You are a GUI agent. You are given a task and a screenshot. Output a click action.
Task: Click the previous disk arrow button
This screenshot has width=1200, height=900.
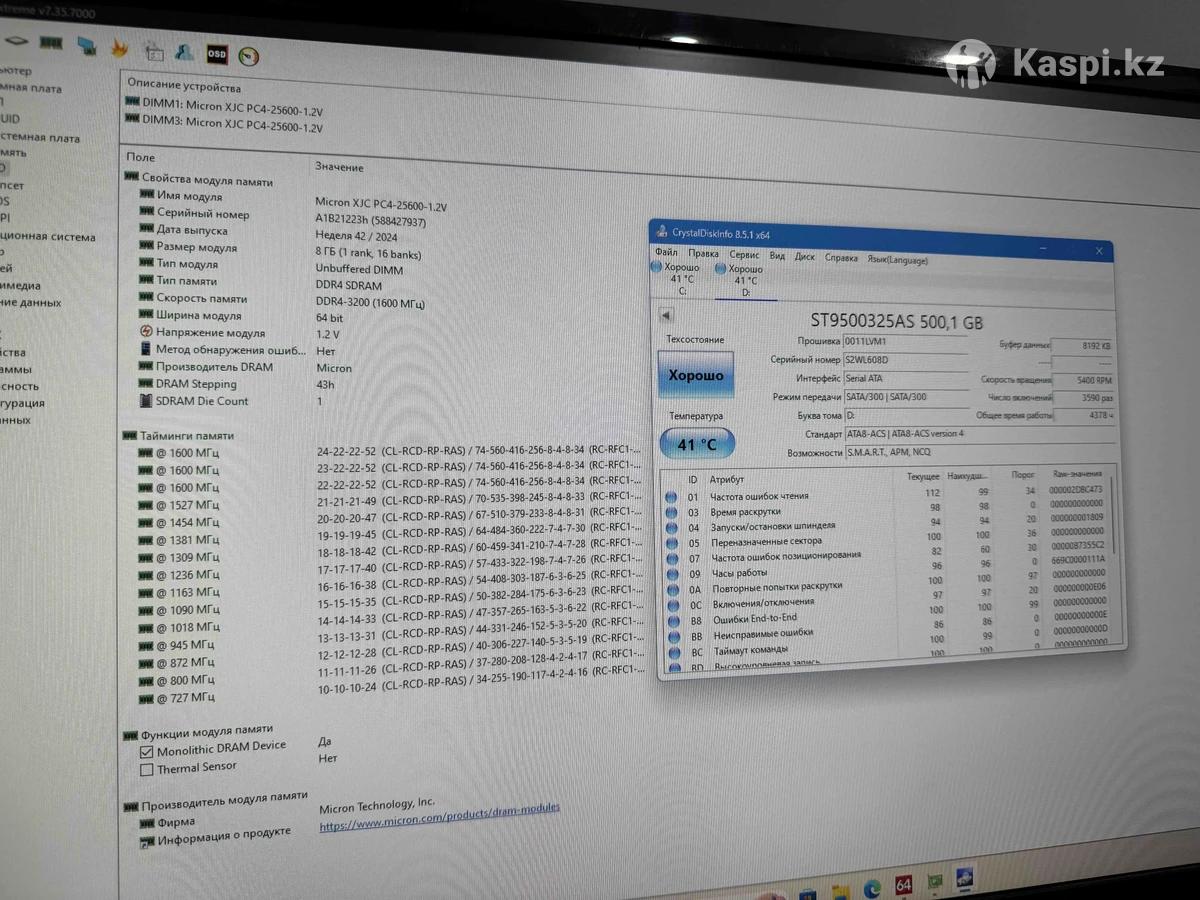point(666,316)
